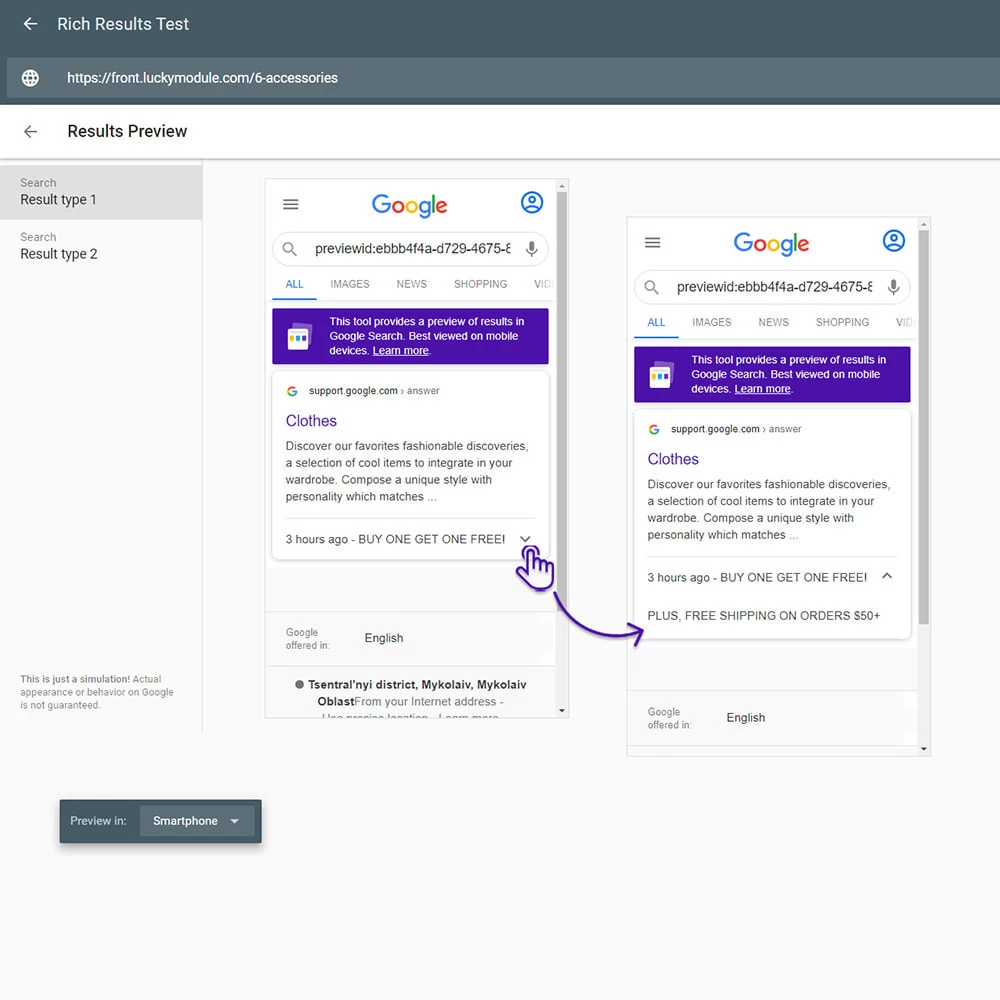Click 'PLUS, FREE SHIPPING ON ORDERS $50+' text
Screen dimensions: 1000x1000
point(763,615)
